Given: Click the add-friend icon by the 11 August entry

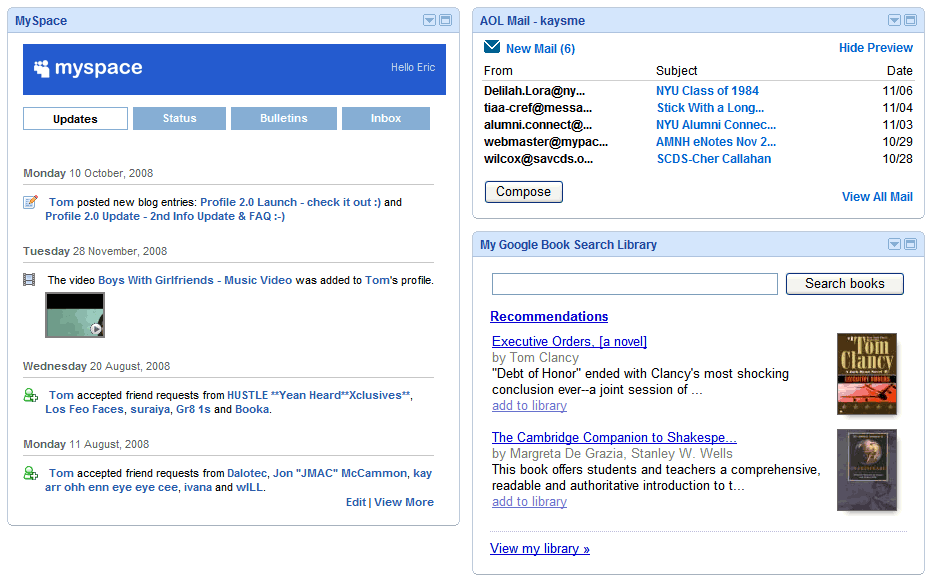Looking at the screenshot, I should tap(29, 473).
